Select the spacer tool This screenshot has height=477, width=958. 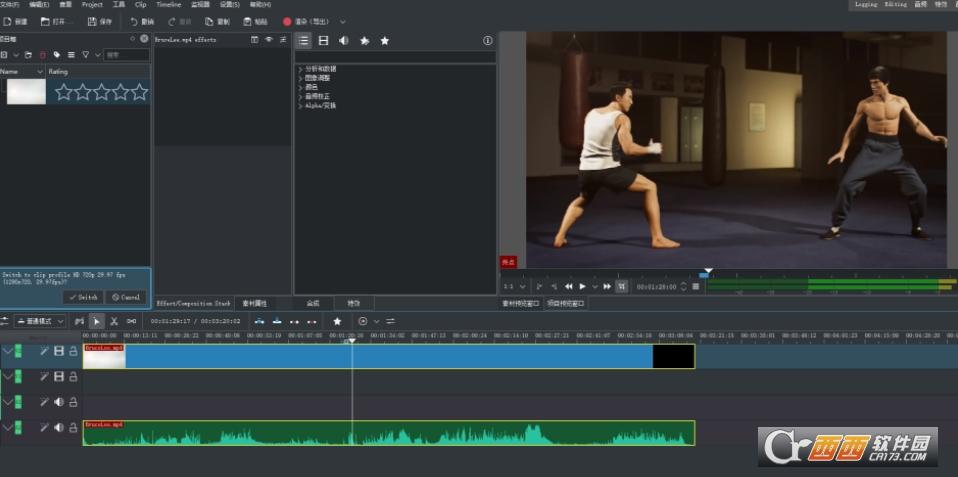131,321
